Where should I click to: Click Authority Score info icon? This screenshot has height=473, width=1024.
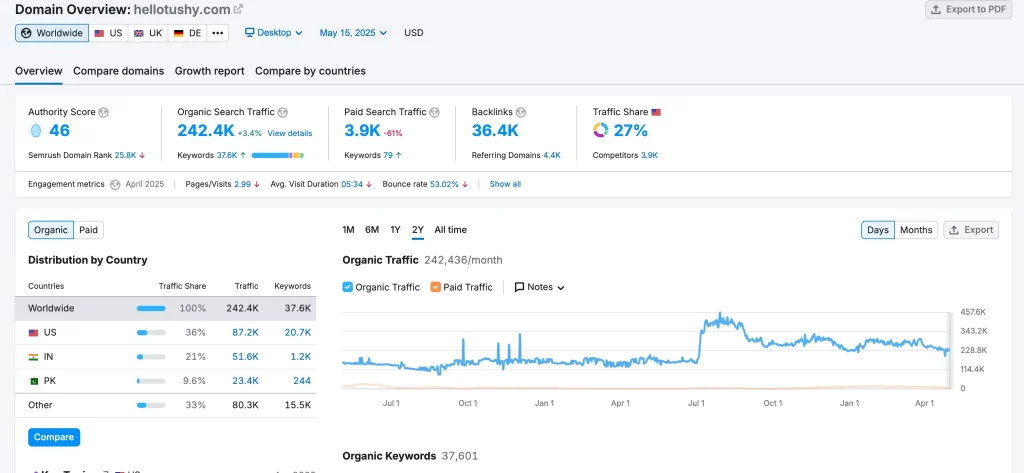click(x=103, y=112)
